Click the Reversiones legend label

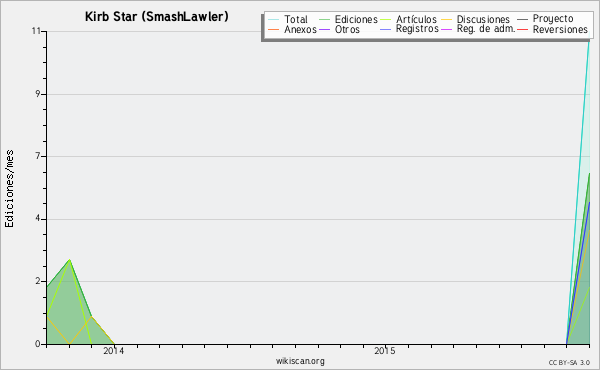tap(560, 29)
